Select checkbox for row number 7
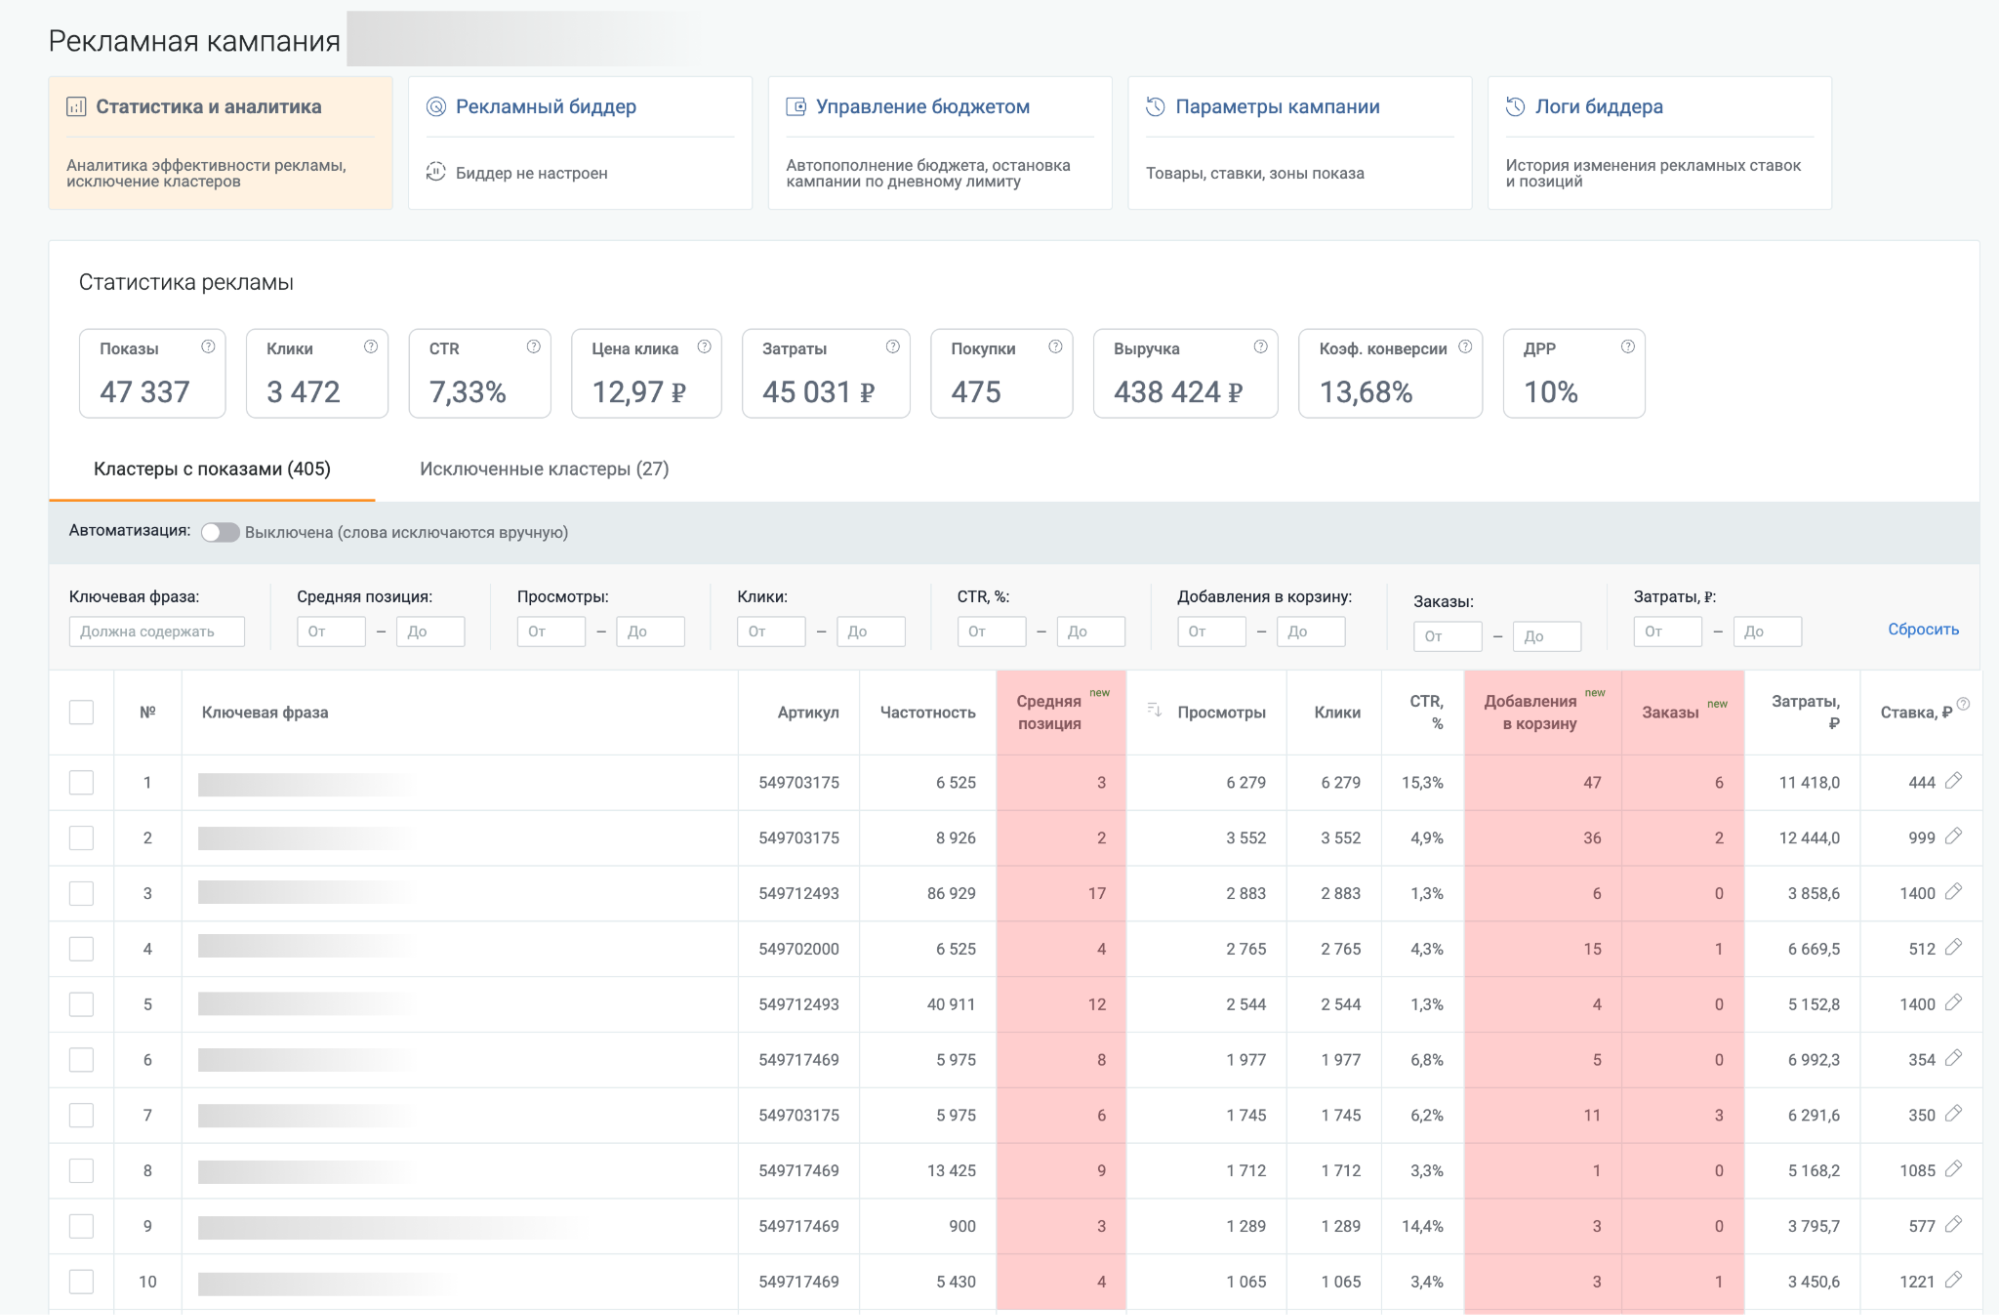The width and height of the screenshot is (1999, 1315). coord(81,1115)
